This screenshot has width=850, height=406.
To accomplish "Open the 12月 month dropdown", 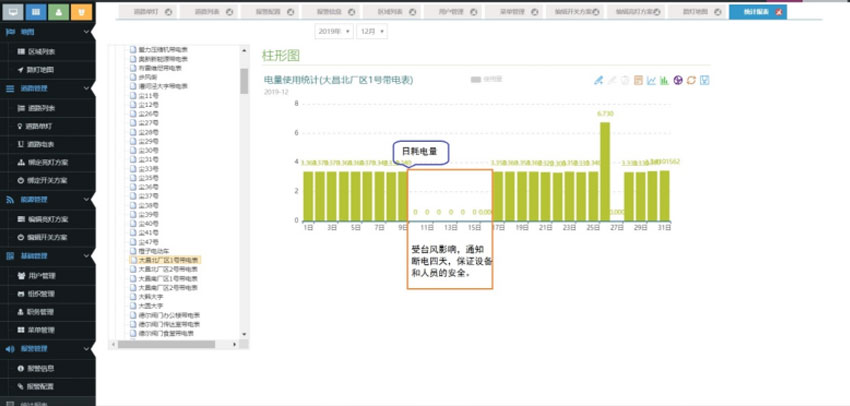I will (367, 32).
